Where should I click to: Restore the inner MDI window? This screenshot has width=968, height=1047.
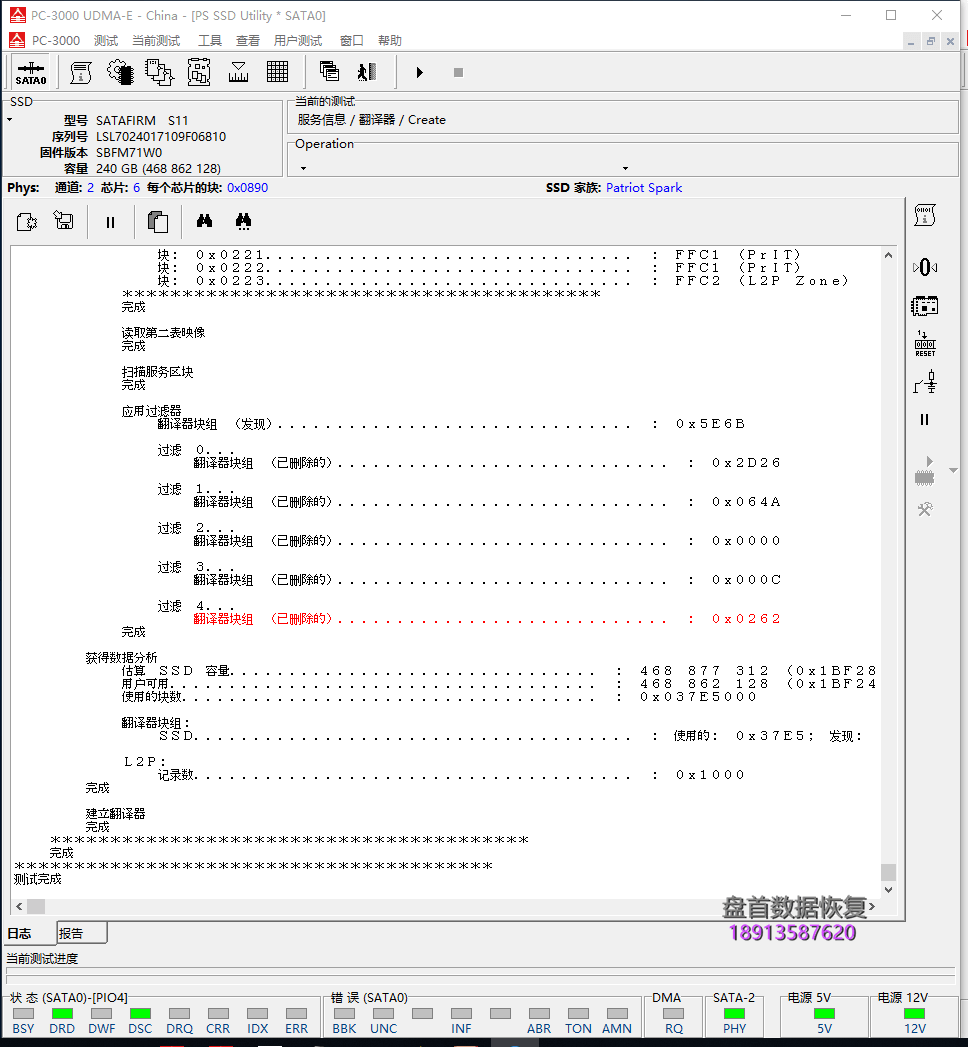coord(931,41)
